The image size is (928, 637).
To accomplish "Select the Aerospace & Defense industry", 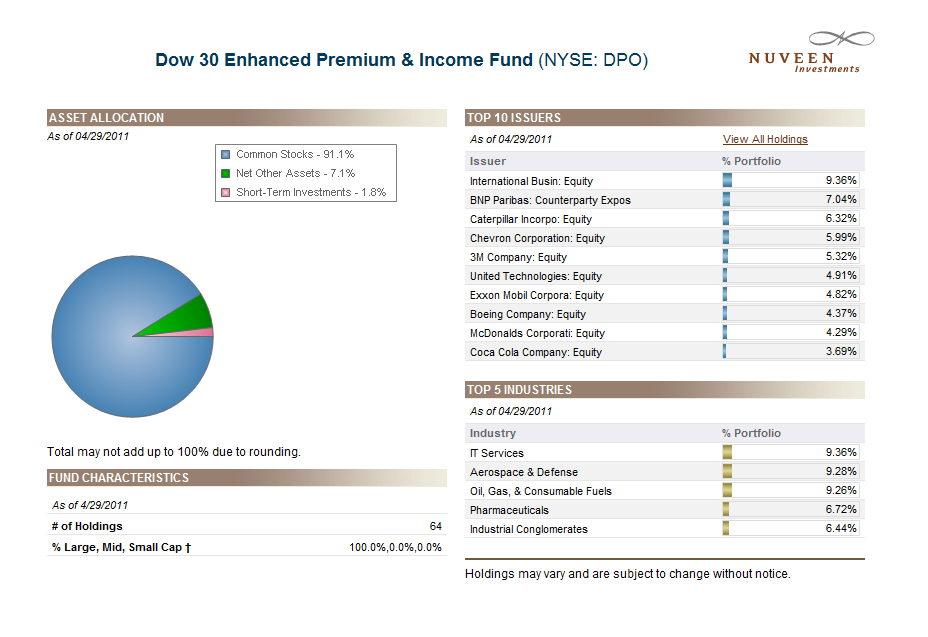I will [x=524, y=472].
